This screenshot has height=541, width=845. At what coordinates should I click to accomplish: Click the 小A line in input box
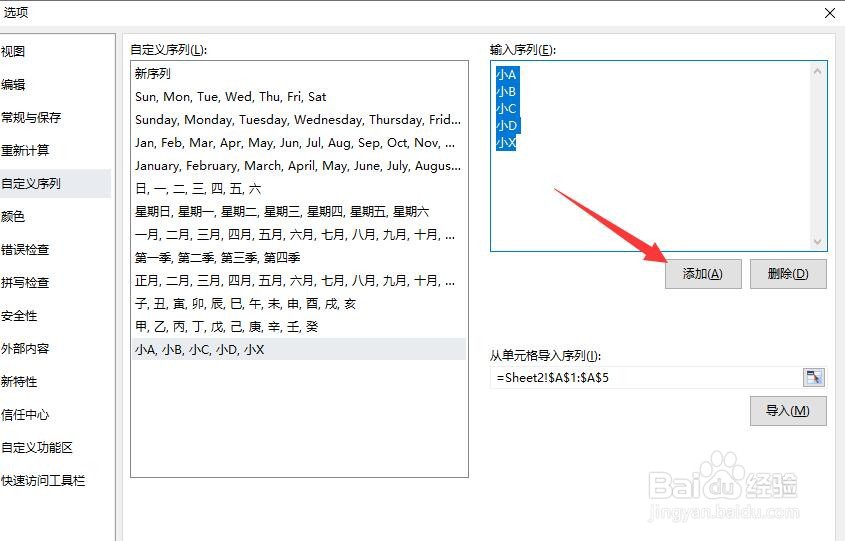506,74
